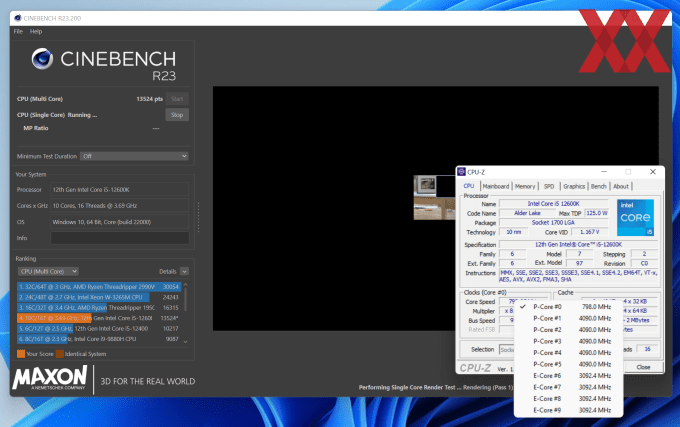
Task: Open the CPU (Multi Core) ranking dropdown
Action: (x=48, y=271)
